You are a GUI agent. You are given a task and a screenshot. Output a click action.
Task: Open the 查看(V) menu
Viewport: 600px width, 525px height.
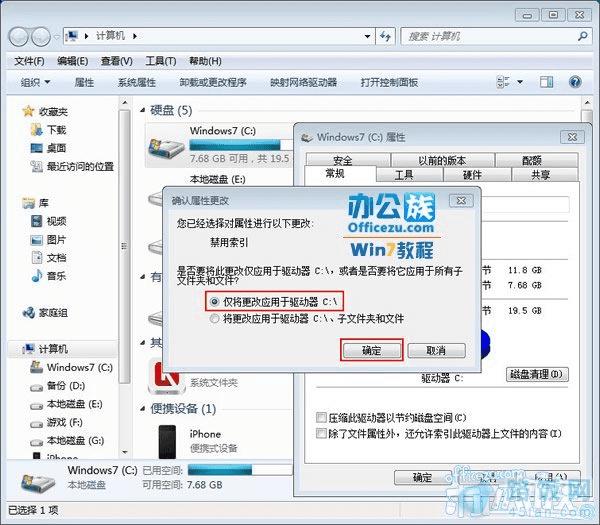(117, 61)
